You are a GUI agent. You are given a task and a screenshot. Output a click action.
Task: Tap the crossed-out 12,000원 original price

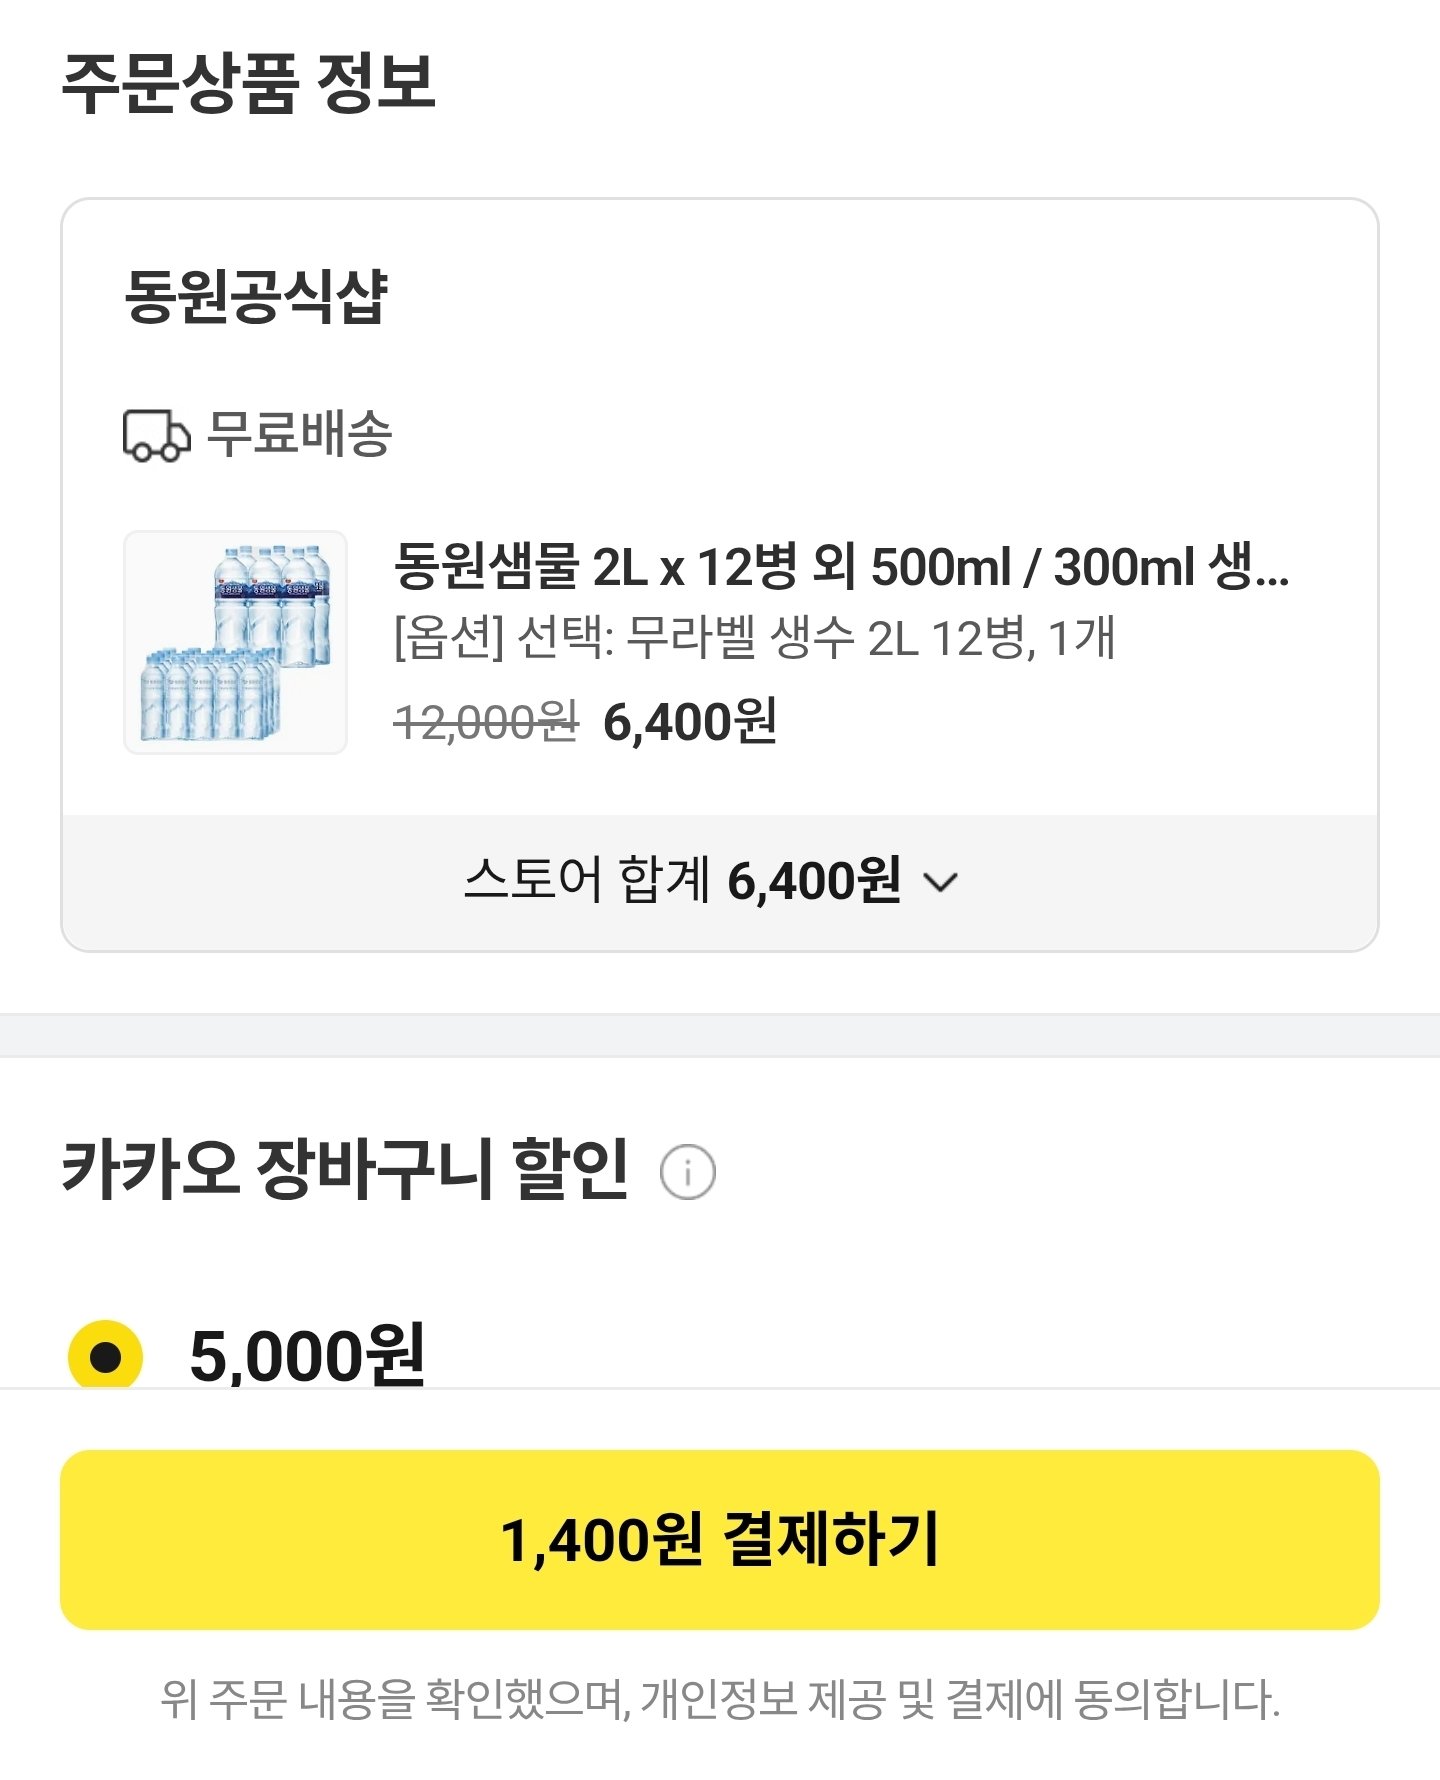[x=487, y=721]
